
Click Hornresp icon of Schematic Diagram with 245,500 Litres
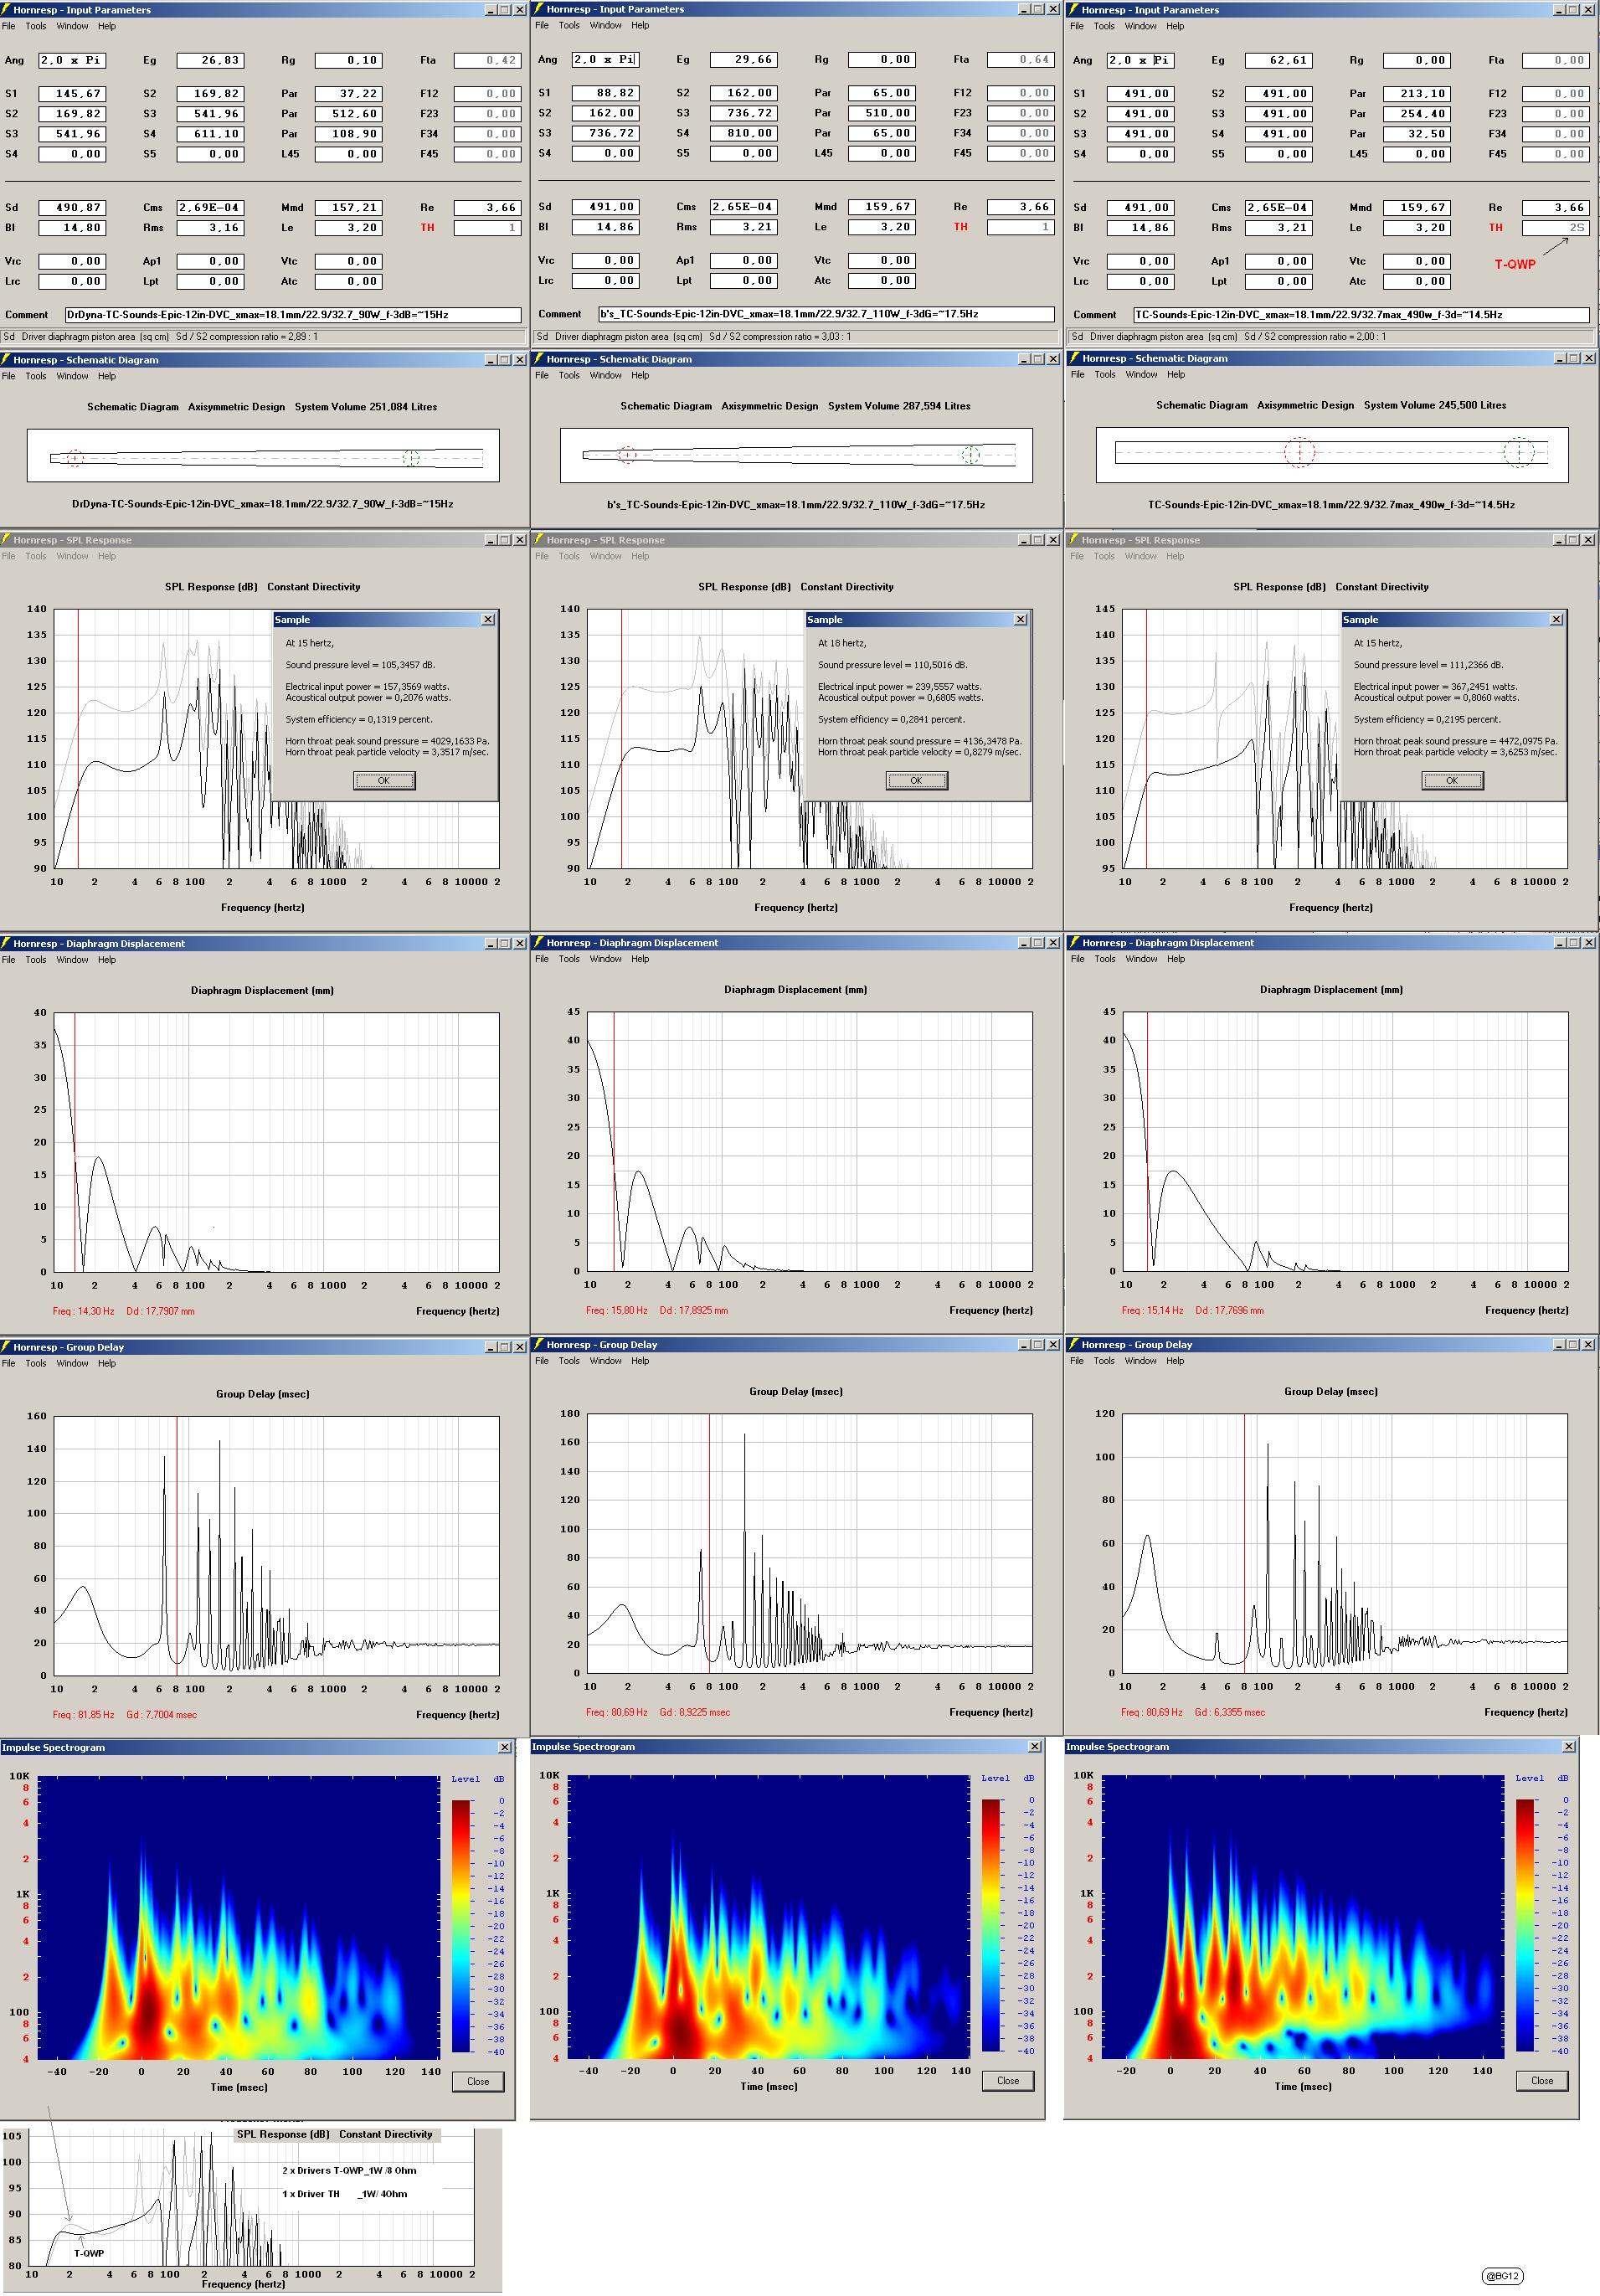click(1074, 358)
